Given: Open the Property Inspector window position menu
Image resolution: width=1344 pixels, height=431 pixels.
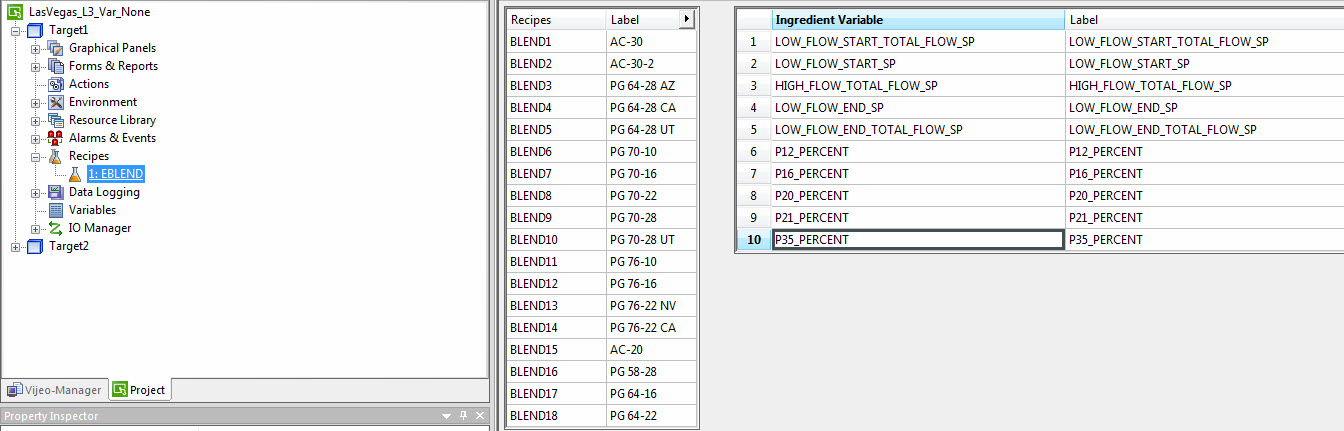Looking at the screenshot, I should tap(446, 416).
